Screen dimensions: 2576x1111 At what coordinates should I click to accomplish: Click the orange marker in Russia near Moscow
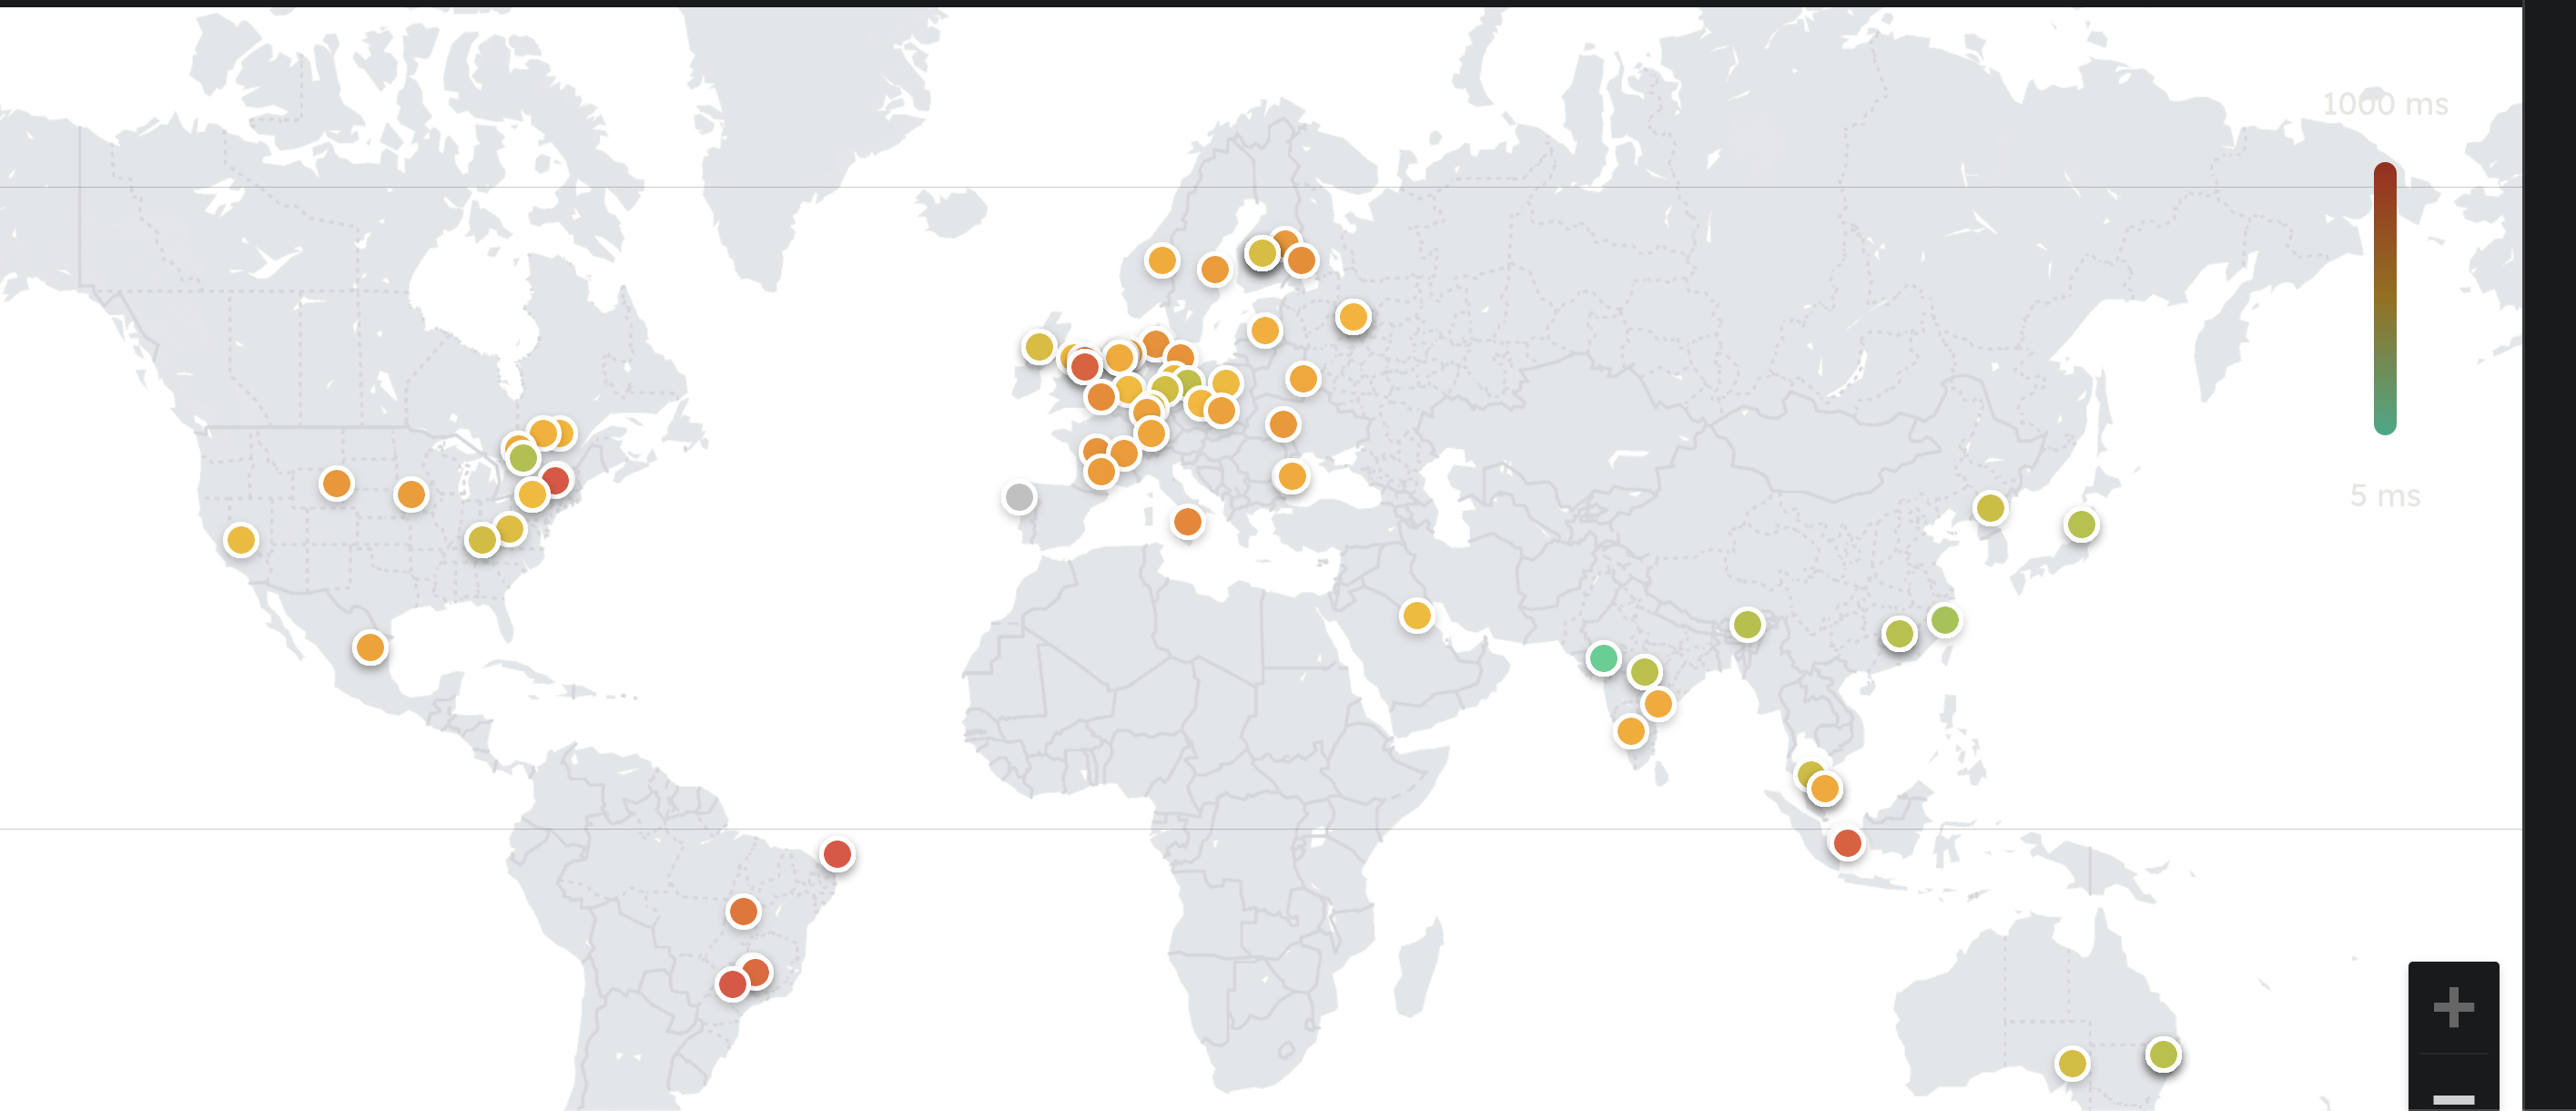(1352, 317)
